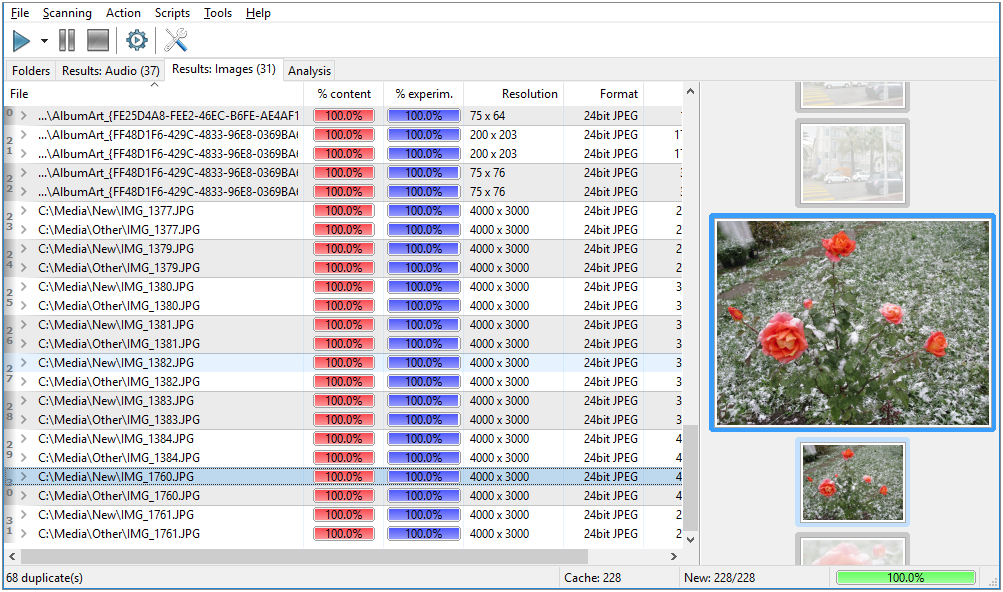Click the green 100.0% progress bar

point(905,578)
